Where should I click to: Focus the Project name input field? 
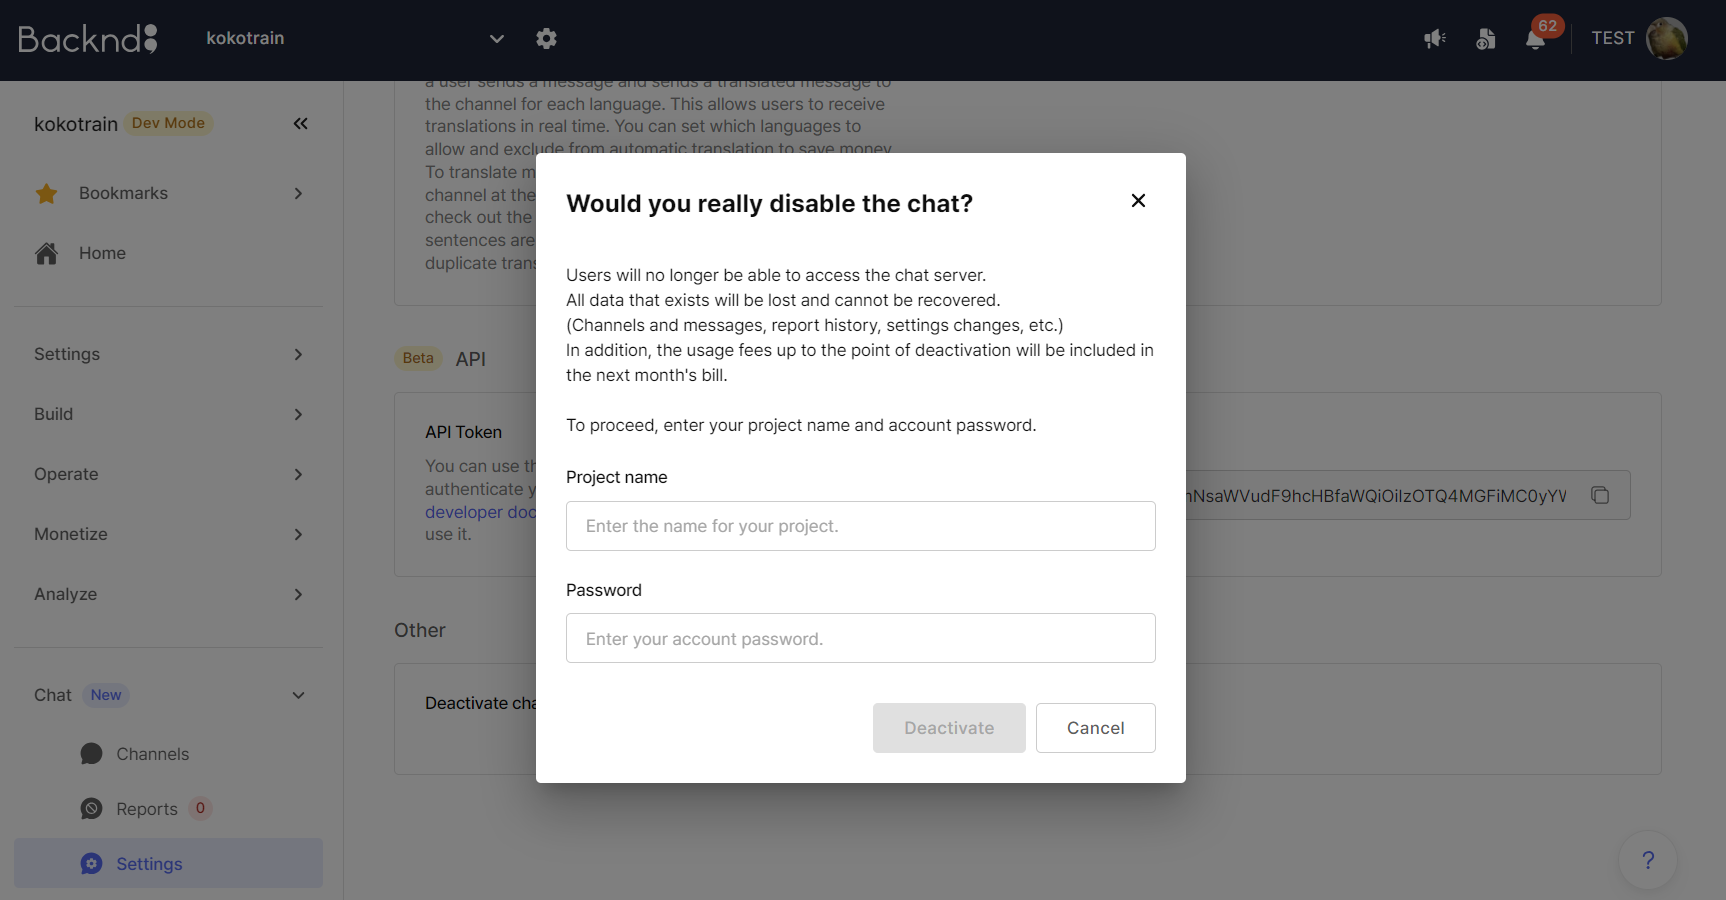click(x=861, y=526)
